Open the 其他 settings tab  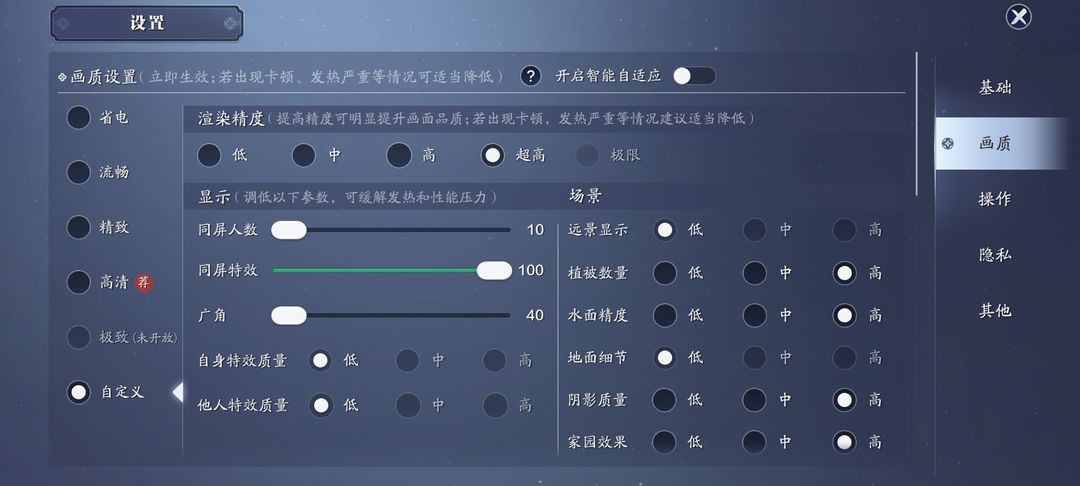click(995, 310)
